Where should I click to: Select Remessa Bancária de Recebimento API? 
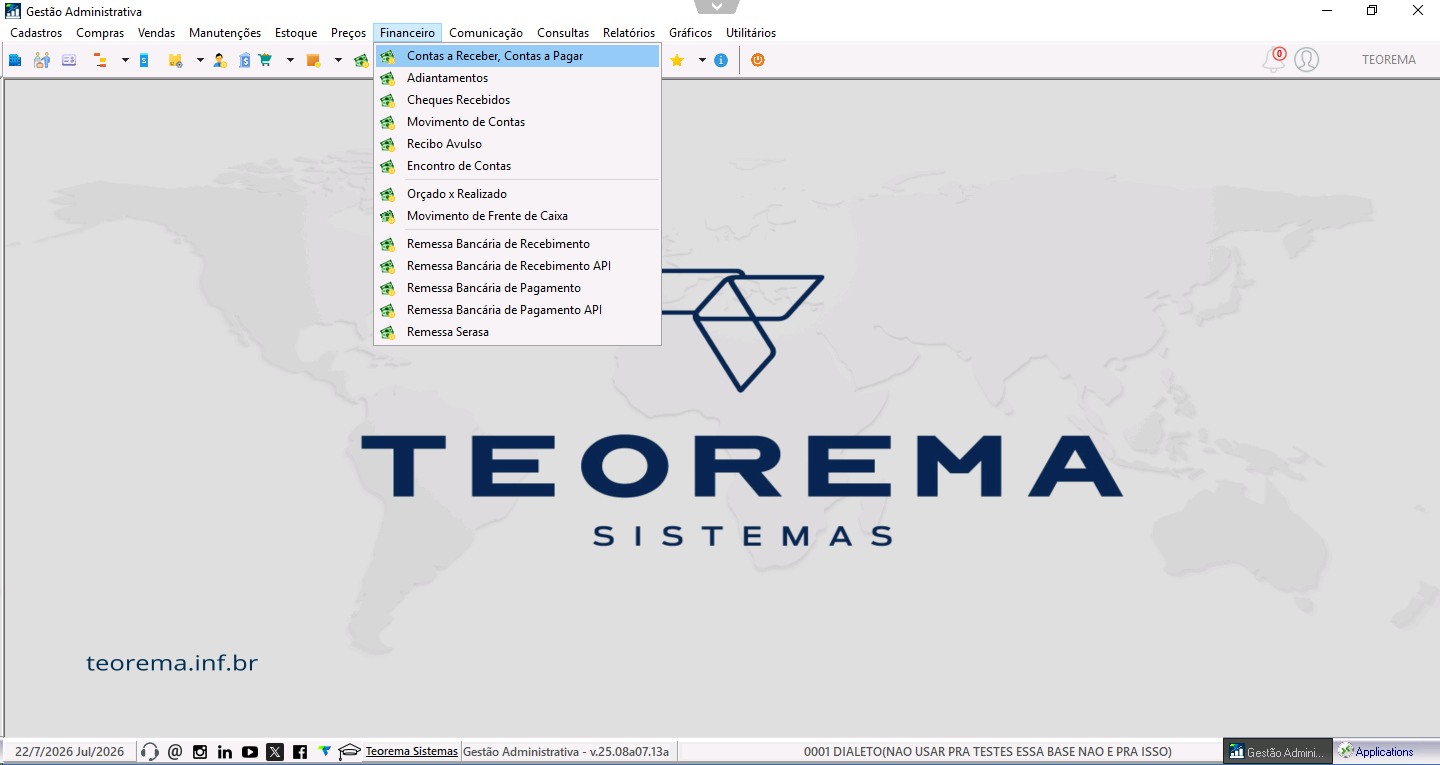coord(517,266)
